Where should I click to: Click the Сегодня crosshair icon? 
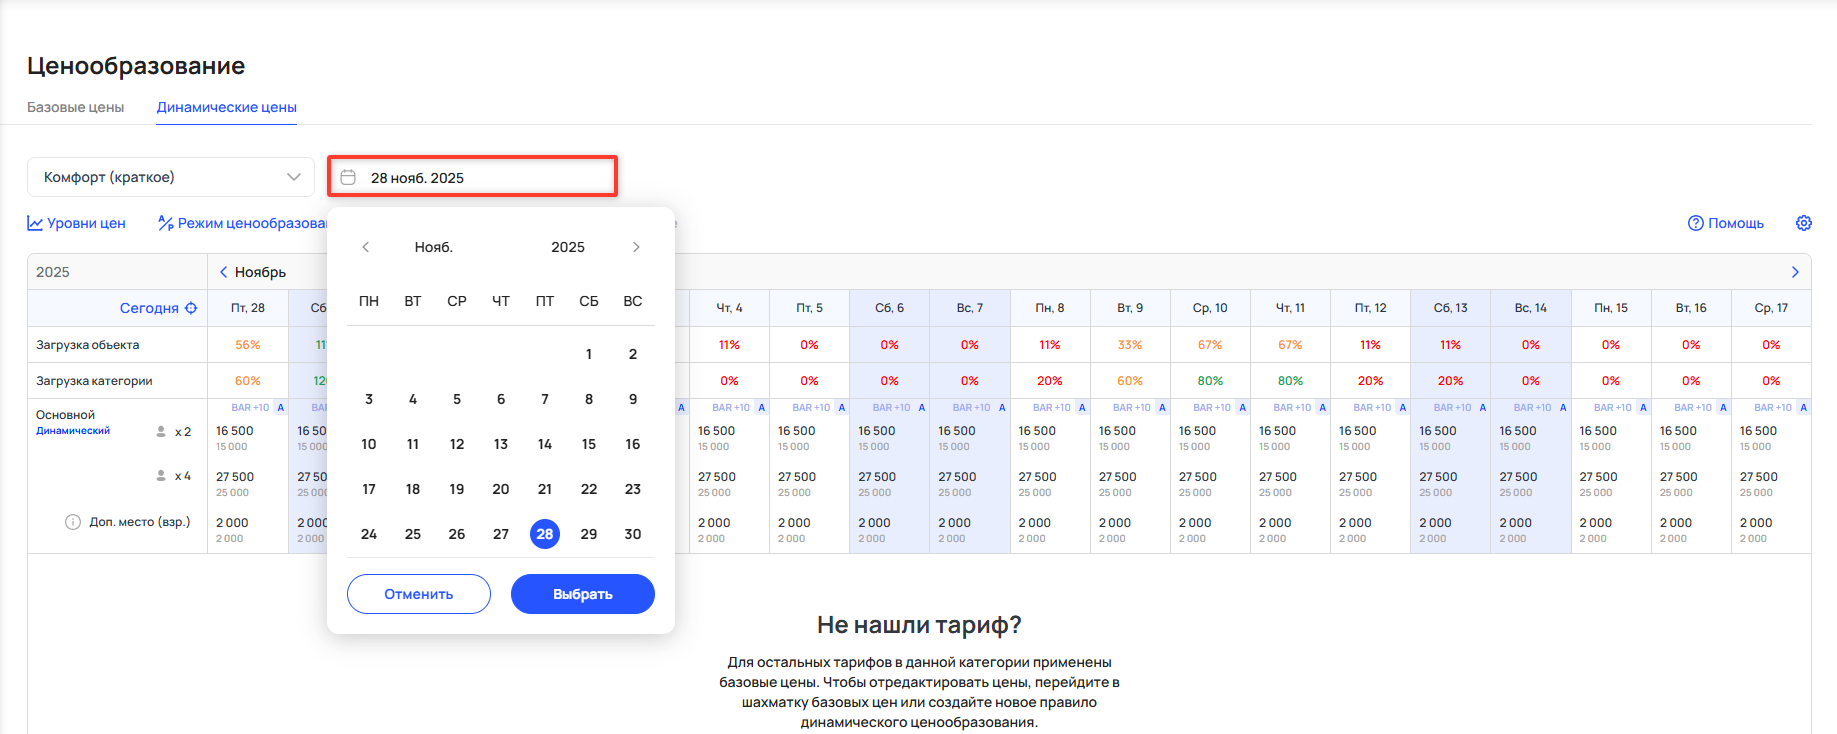coord(191,308)
